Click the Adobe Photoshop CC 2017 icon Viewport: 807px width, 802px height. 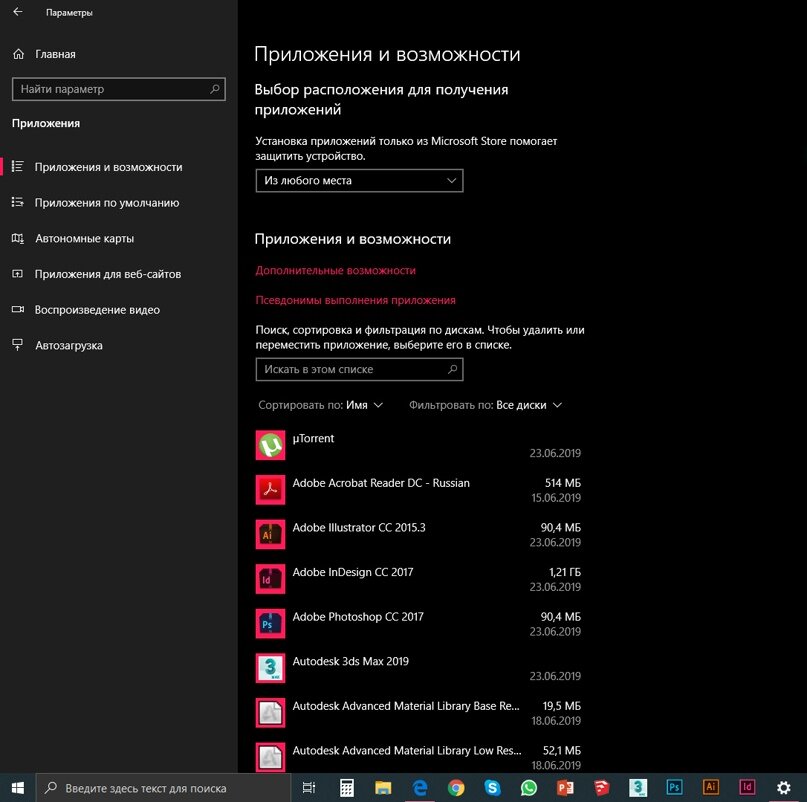(270, 623)
